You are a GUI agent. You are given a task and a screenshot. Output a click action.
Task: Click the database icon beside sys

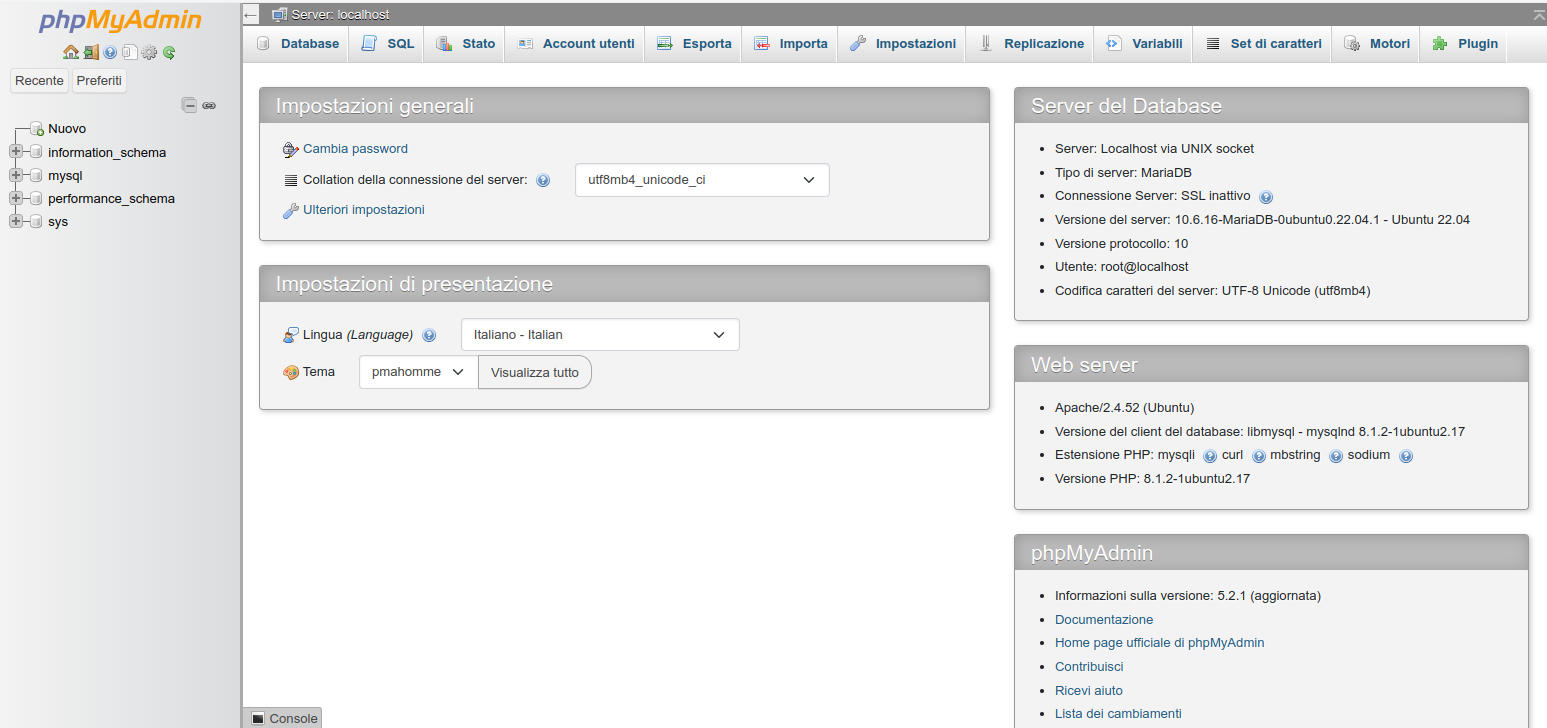click(37, 221)
